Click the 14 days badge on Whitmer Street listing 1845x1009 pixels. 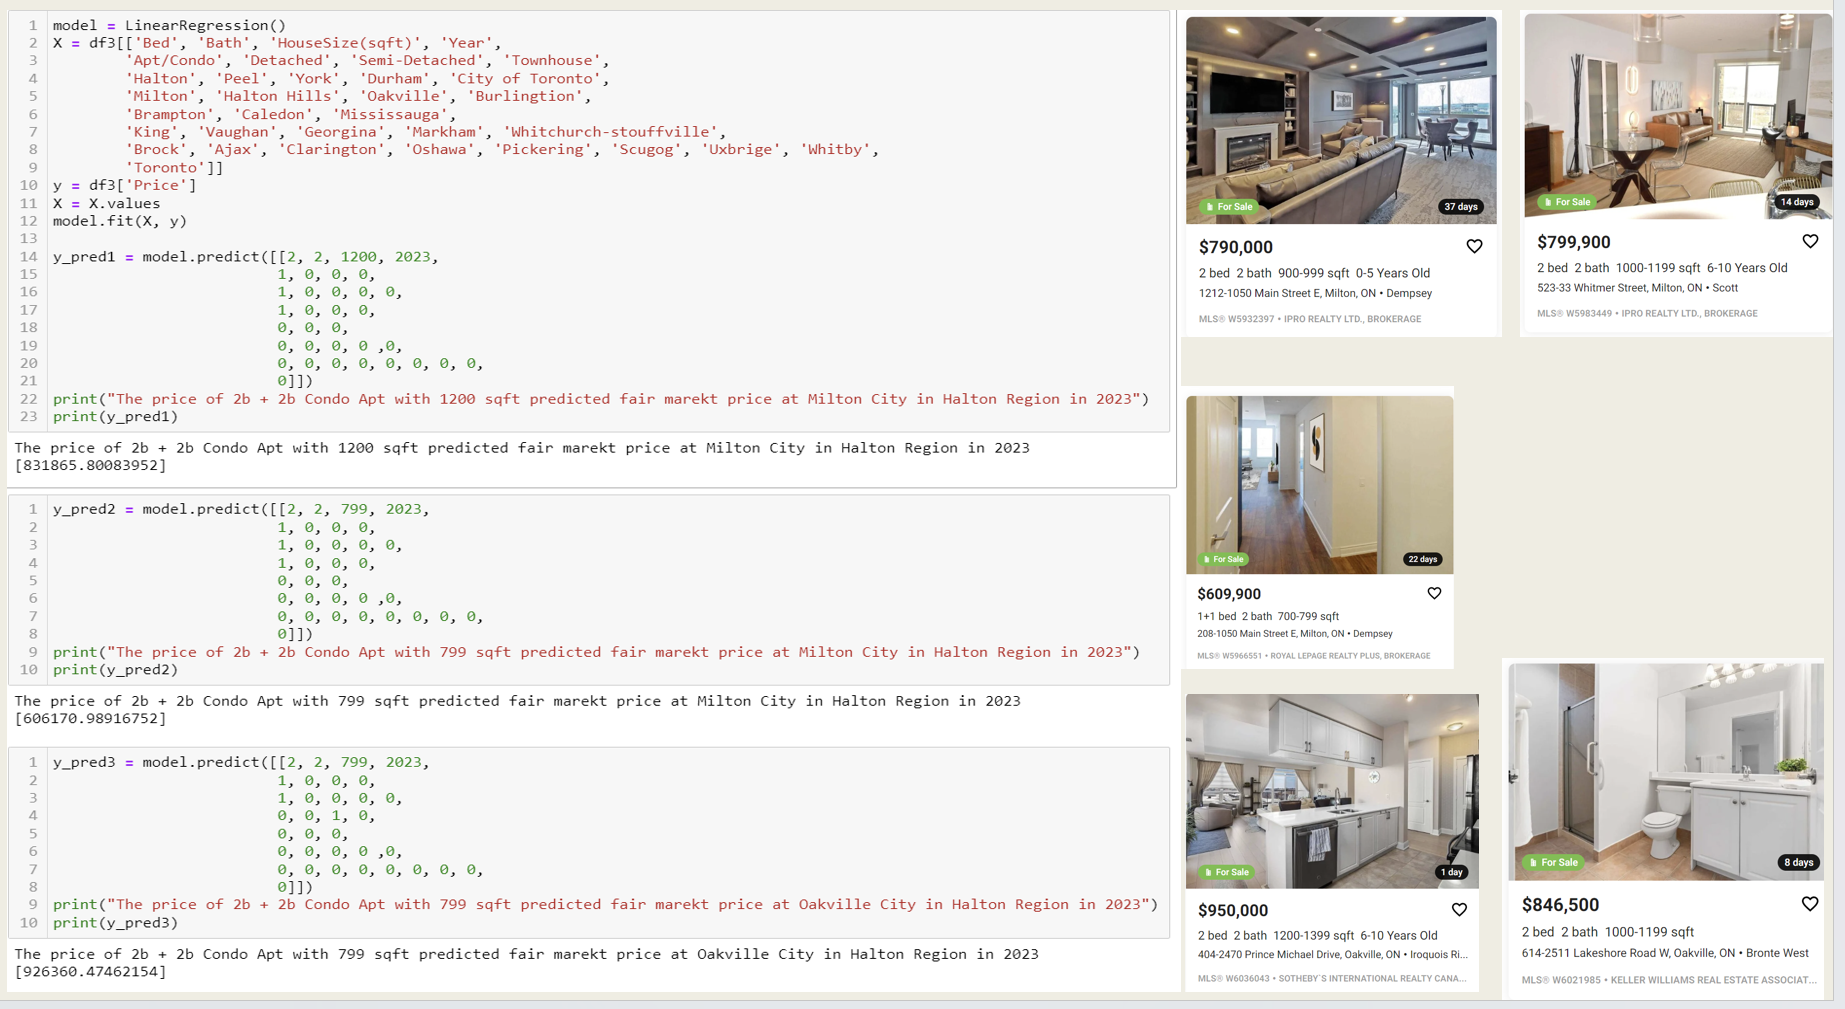coord(1797,202)
